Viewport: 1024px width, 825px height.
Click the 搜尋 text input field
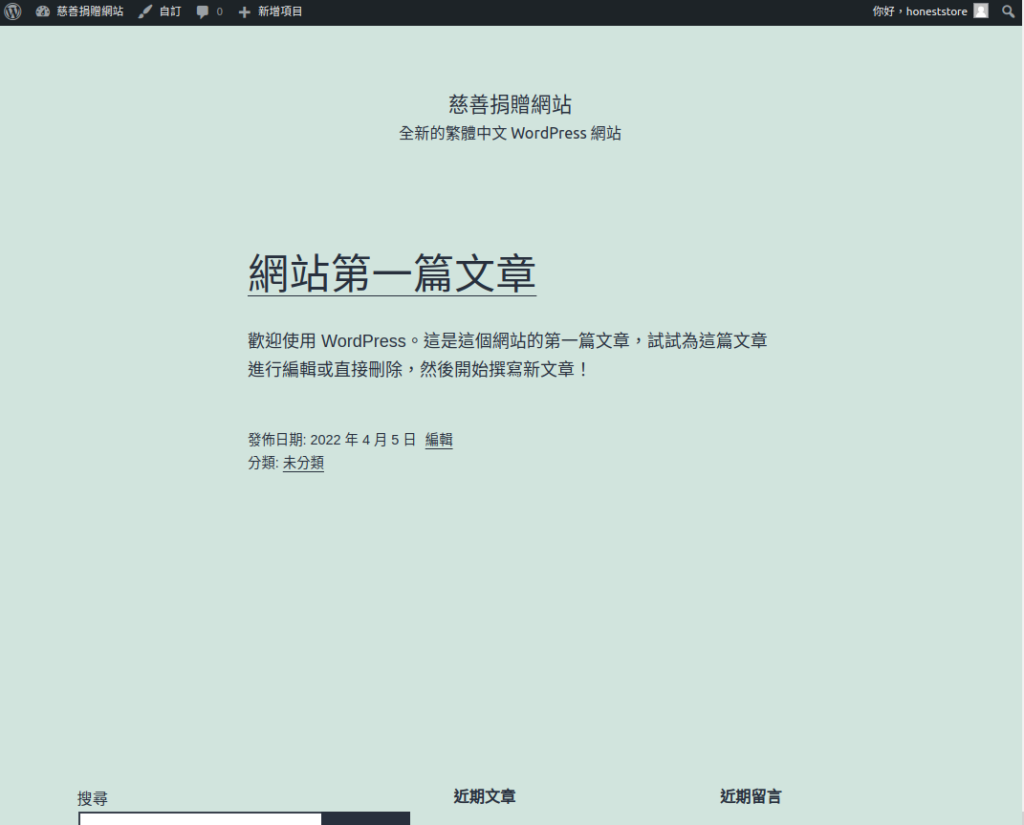tap(200, 819)
